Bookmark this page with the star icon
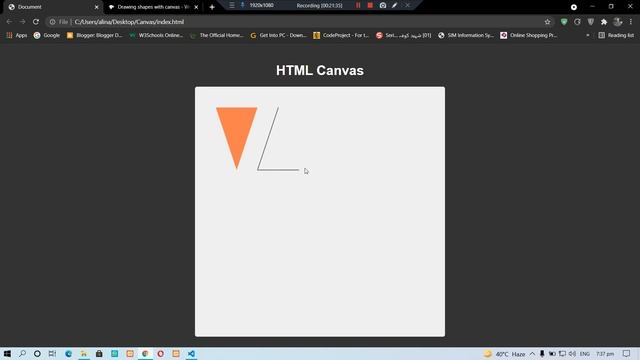 pyautogui.click(x=547, y=22)
